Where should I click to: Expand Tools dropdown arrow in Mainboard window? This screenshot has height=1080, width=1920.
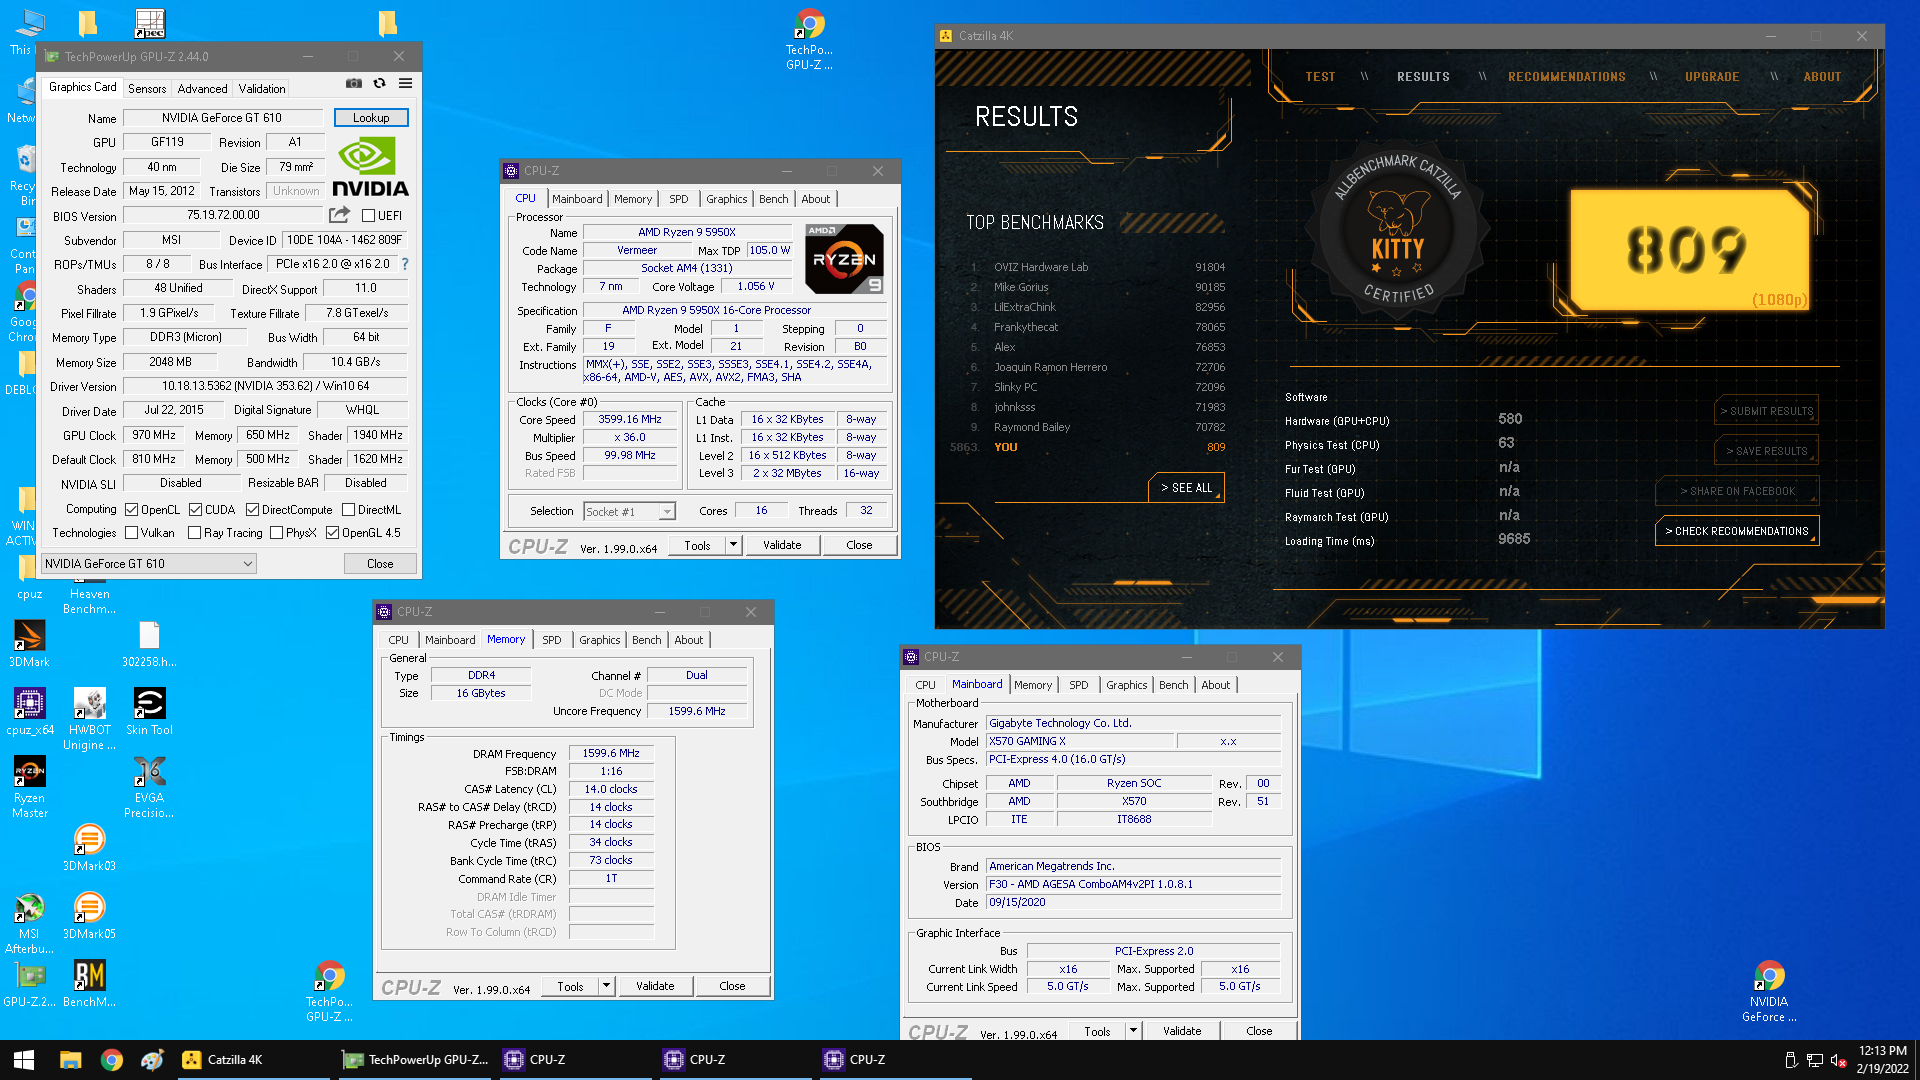pos(1133,1031)
